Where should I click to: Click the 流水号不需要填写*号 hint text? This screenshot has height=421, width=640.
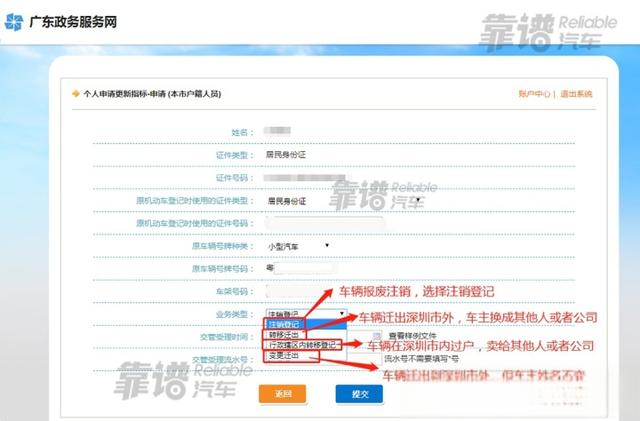[421, 359]
